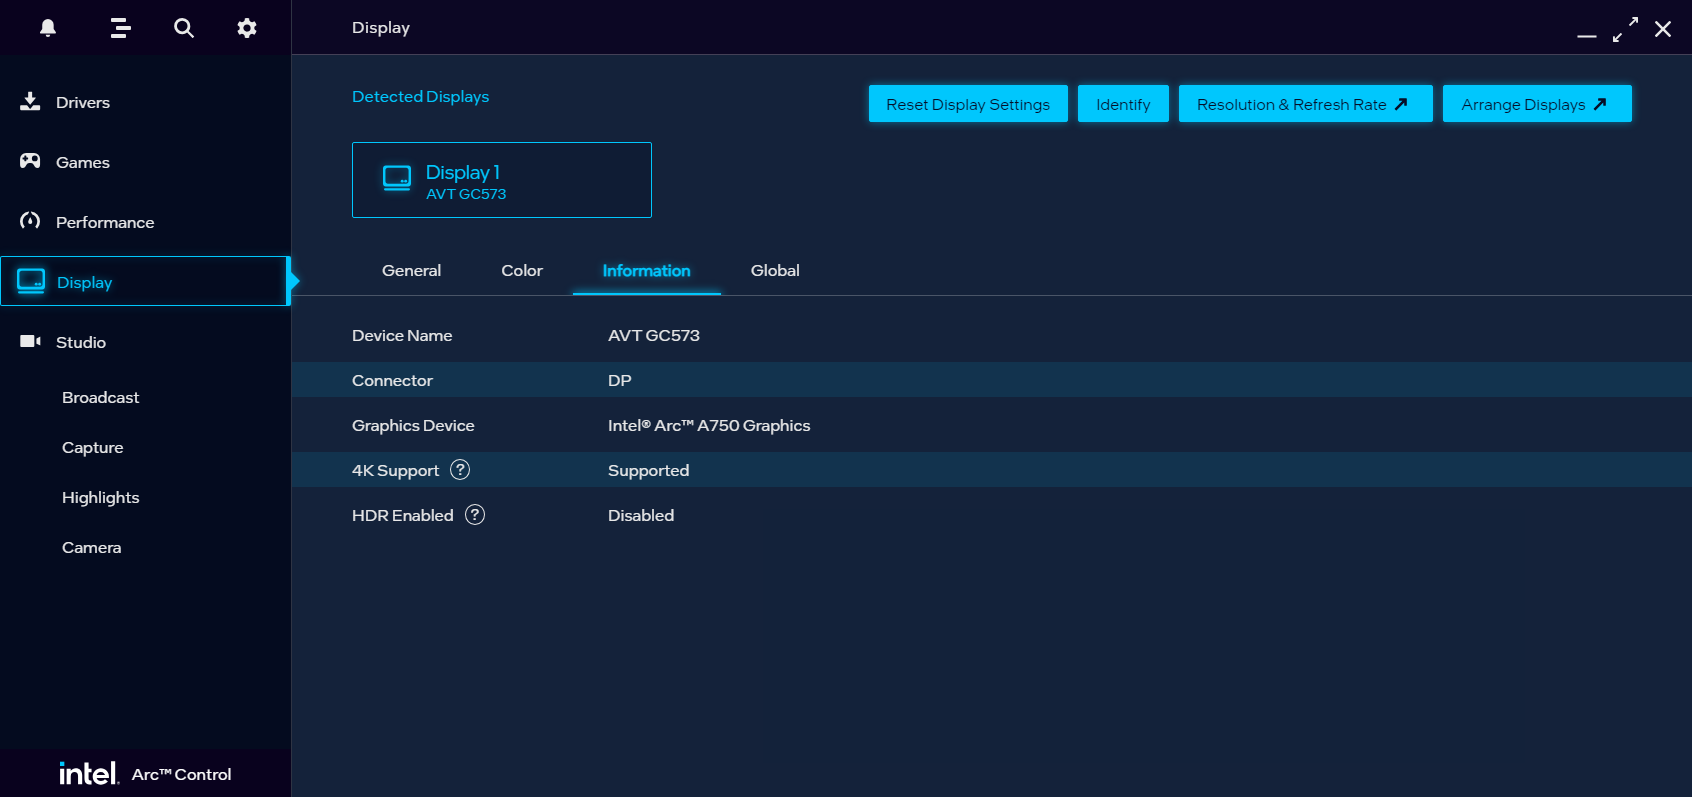Open the notifications bell
Screen dimensions: 1692x797
(48, 28)
